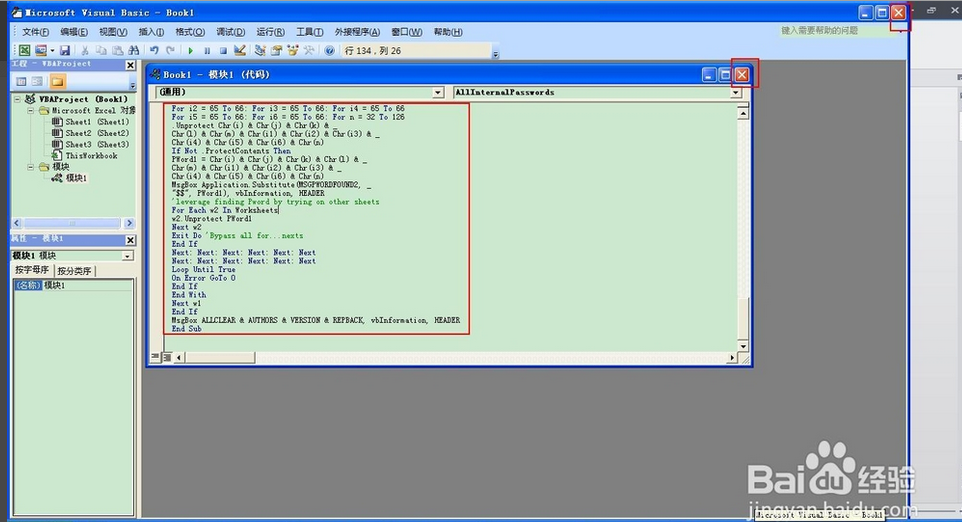Open the Insert object dropdown arrow

(x=52, y=50)
